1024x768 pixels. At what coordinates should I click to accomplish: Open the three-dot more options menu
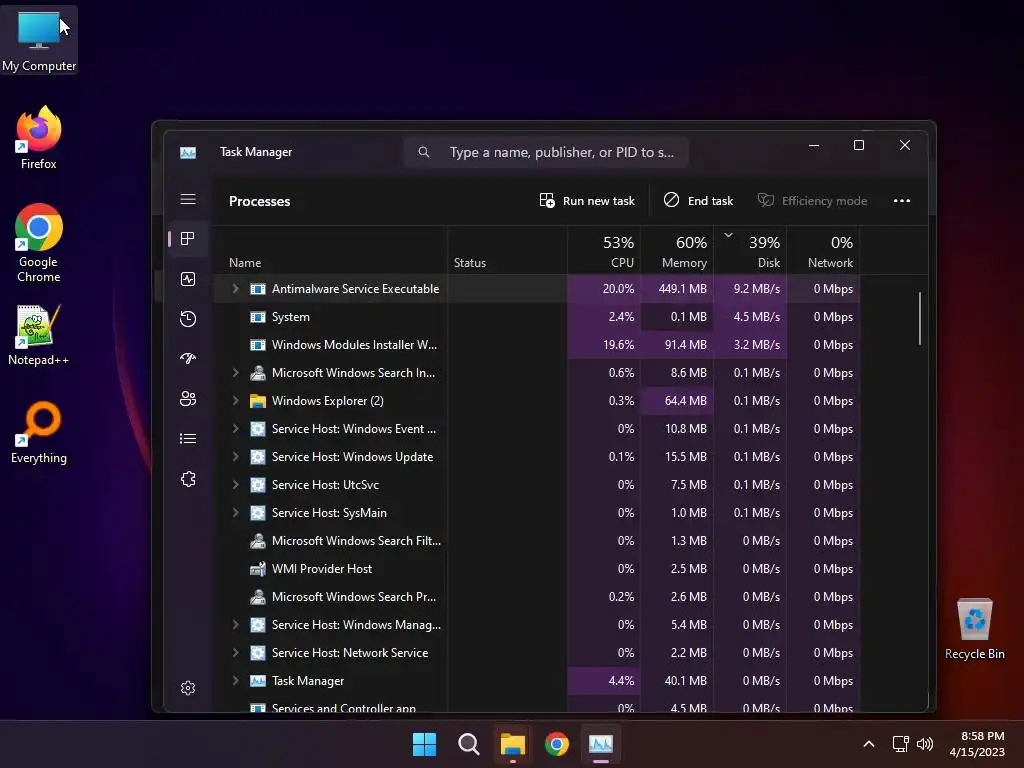point(902,201)
